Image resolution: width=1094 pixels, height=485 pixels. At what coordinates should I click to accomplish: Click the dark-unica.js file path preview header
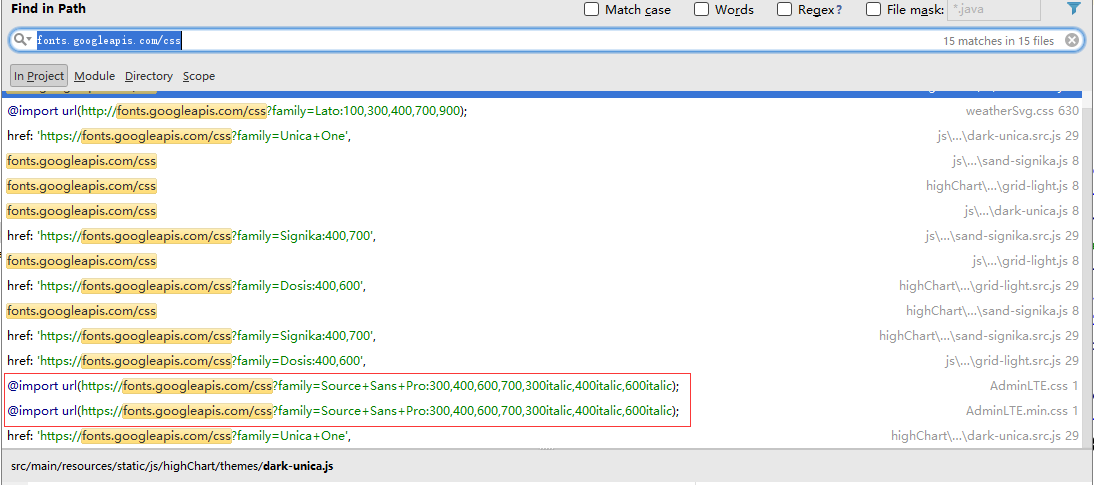tap(172, 465)
